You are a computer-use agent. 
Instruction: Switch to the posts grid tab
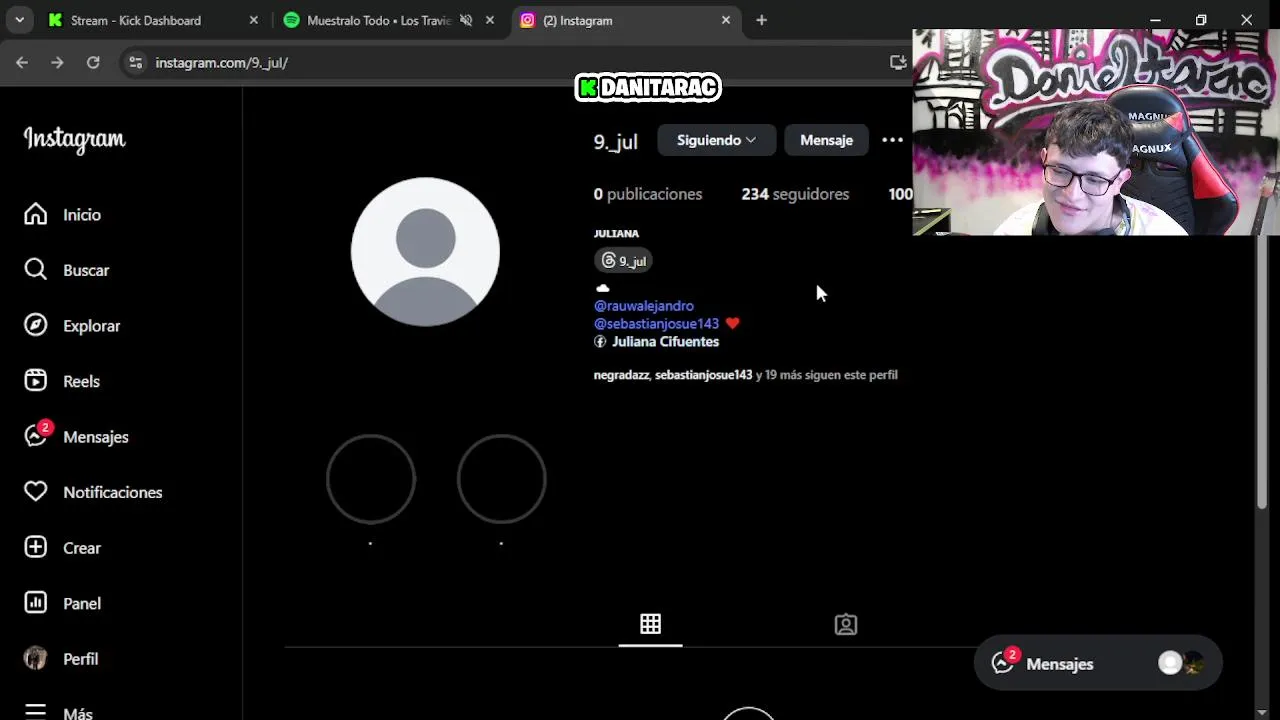coord(650,624)
